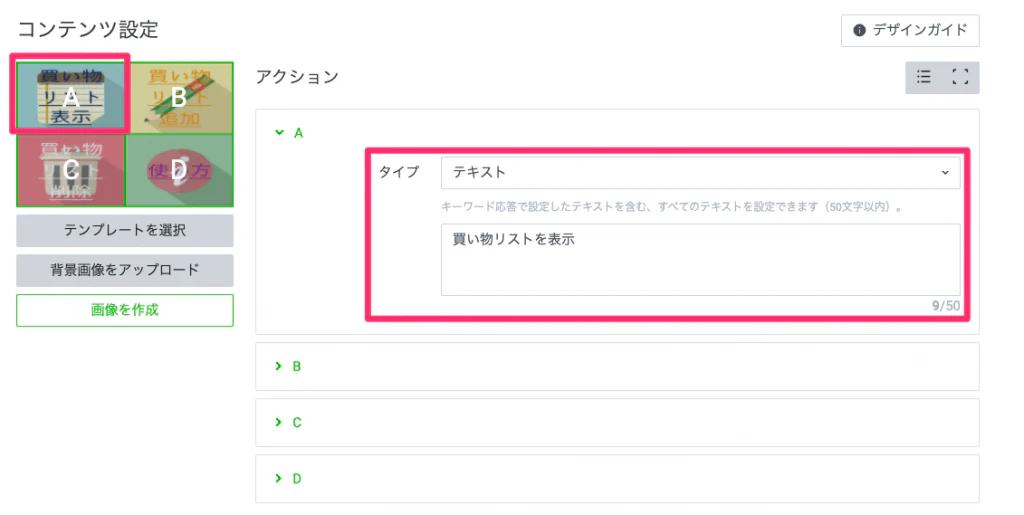This screenshot has height=515, width=1024.
Task: Expand the action D section
Action: coord(279,478)
